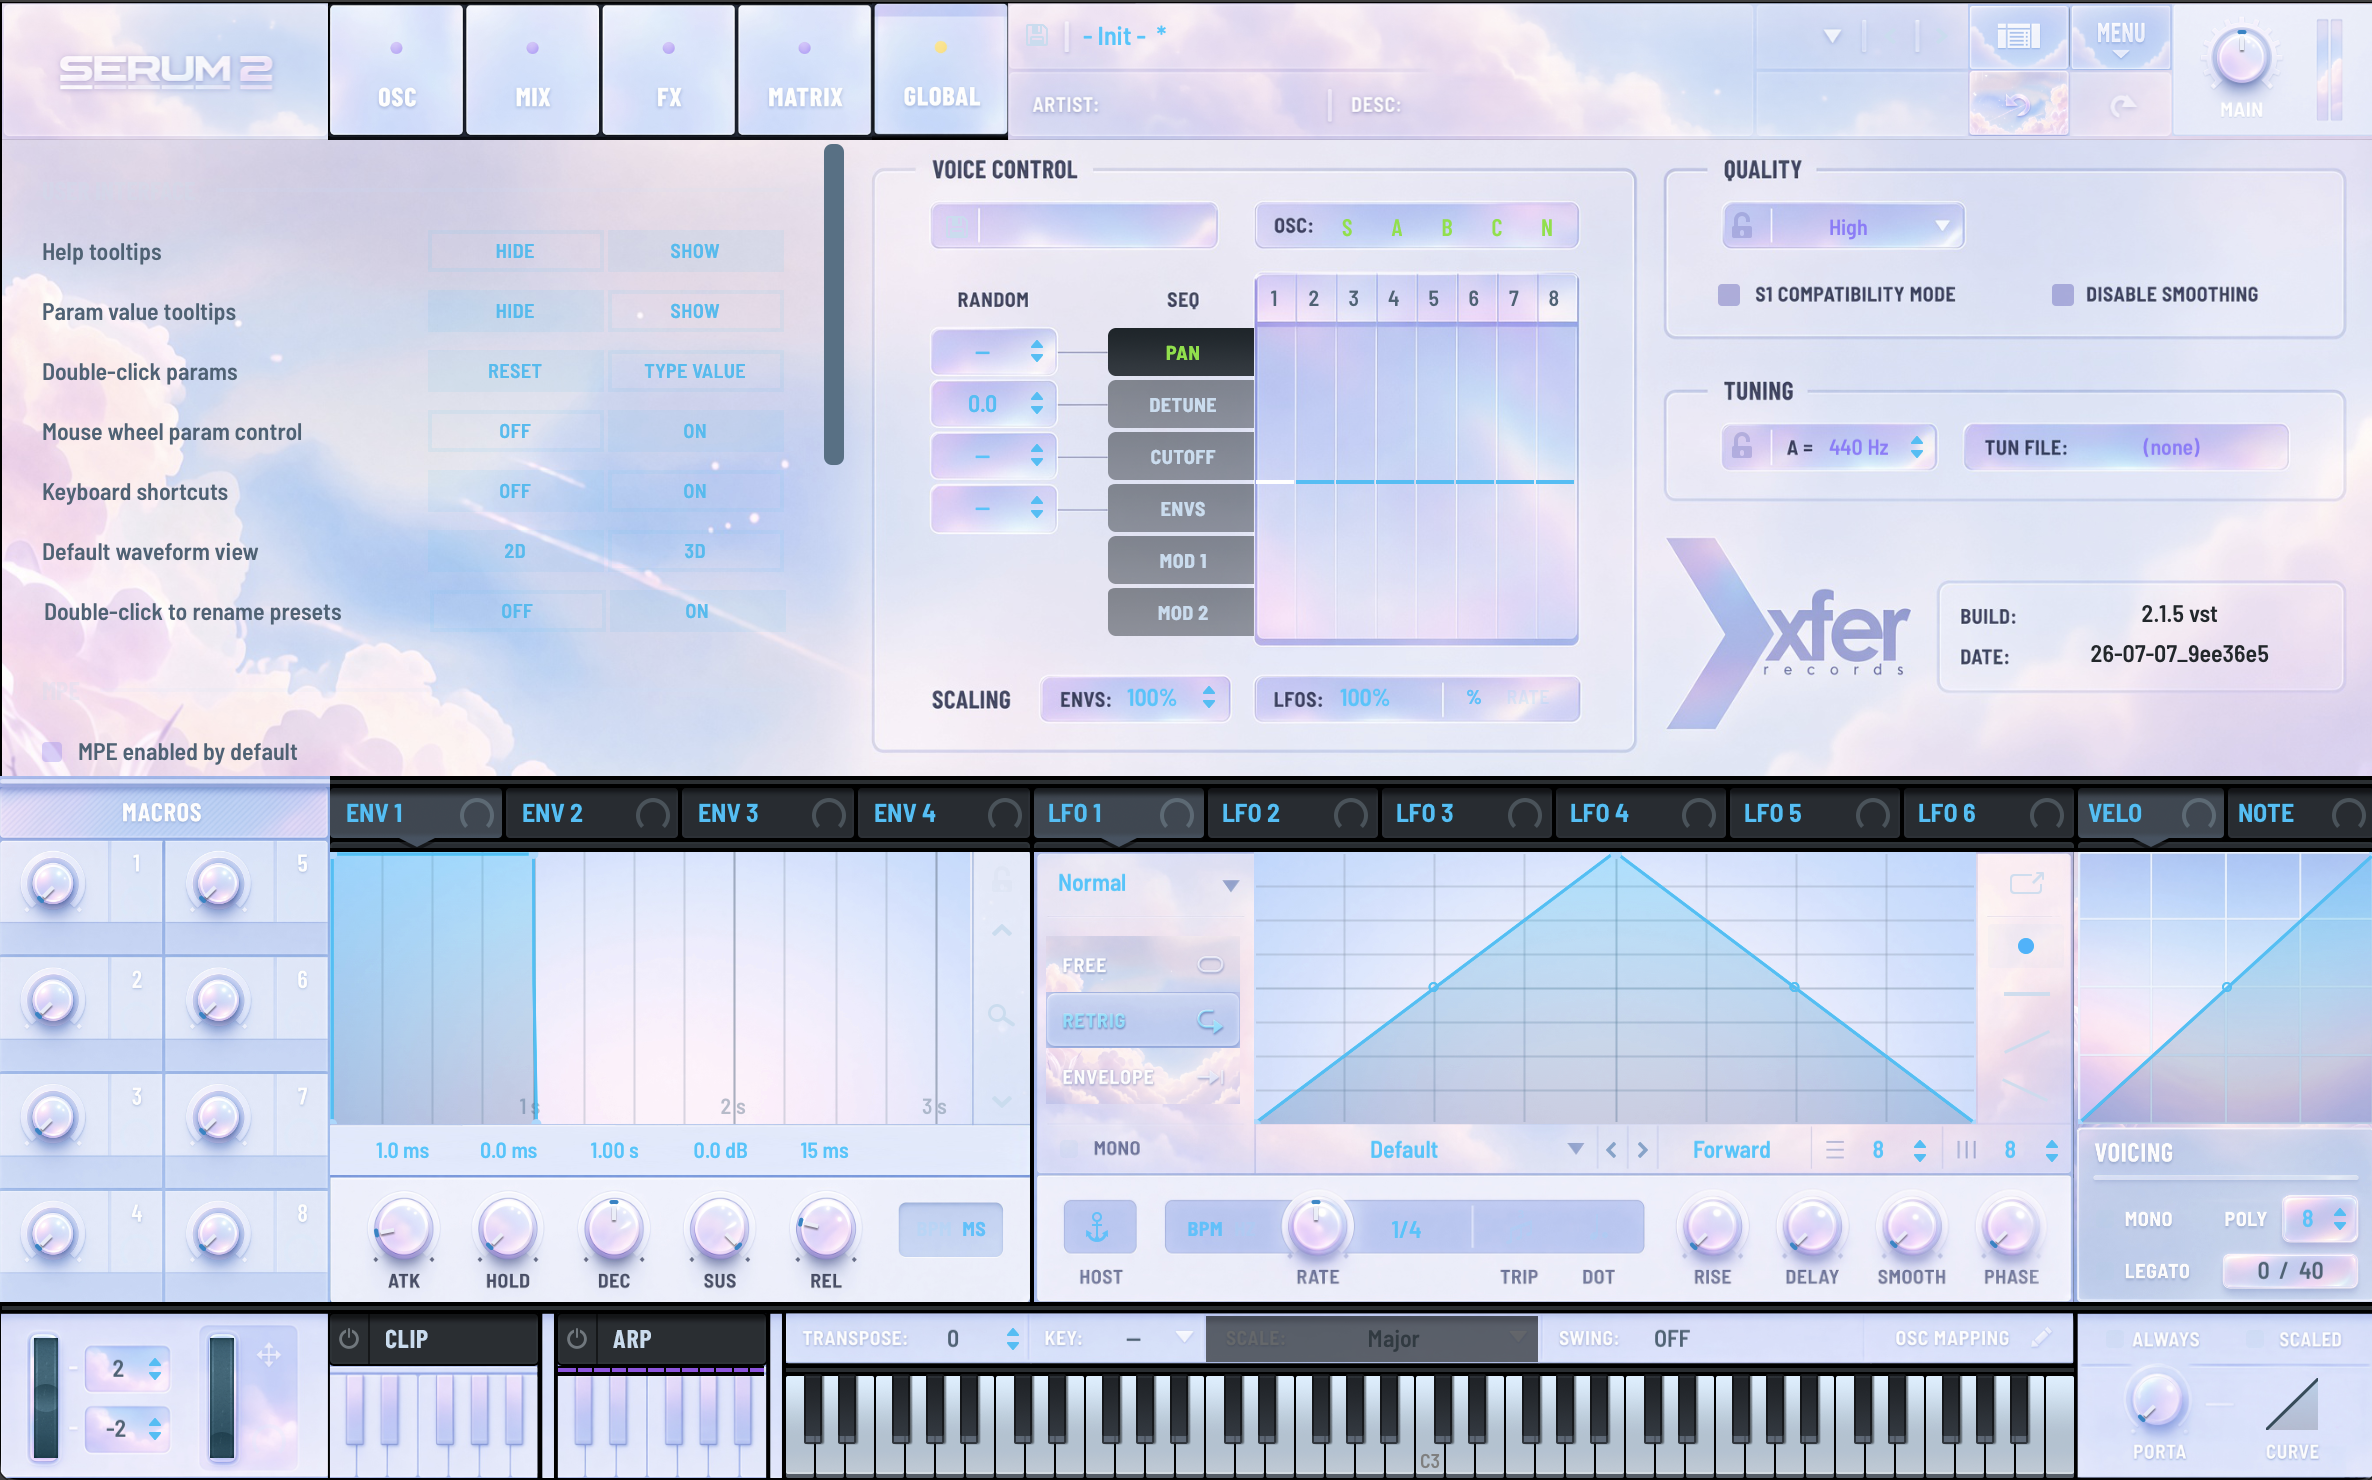Click the TUN FILE (none) button
Image resolution: width=2372 pixels, height=1480 pixels.
(2126, 447)
